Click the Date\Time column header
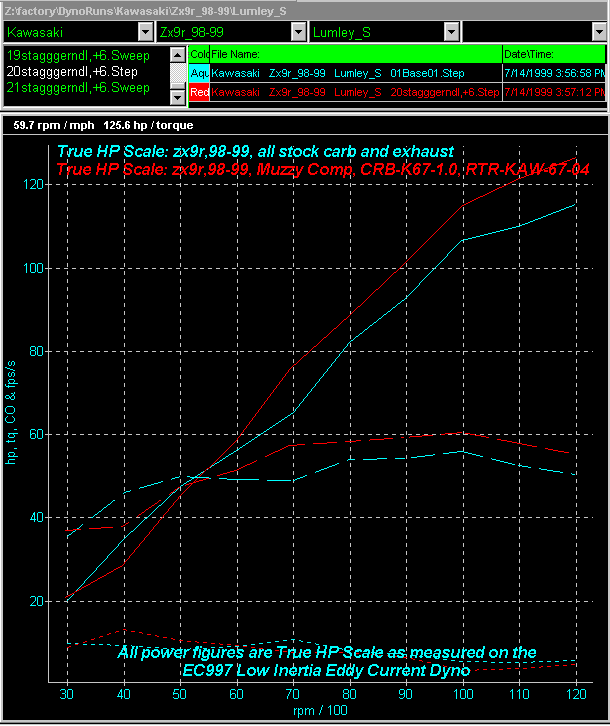610x726 pixels. (554, 54)
